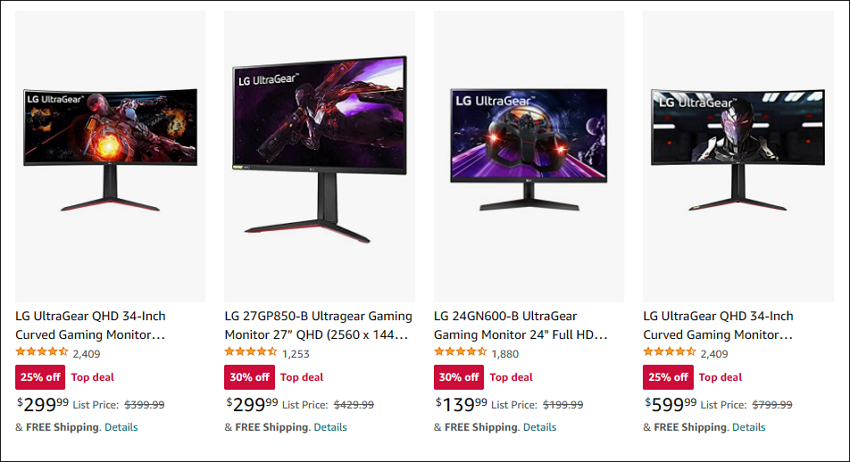Click the 30% off badge beside $199.99 list price
The height and width of the screenshot is (462, 850).
pyautogui.click(x=459, y=377)
